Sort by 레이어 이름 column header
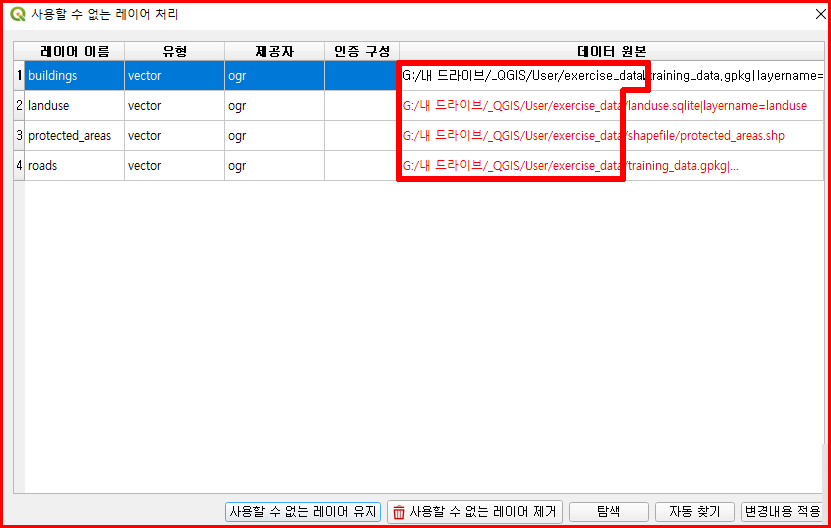The image size is (831, 528). pos(74,51)
